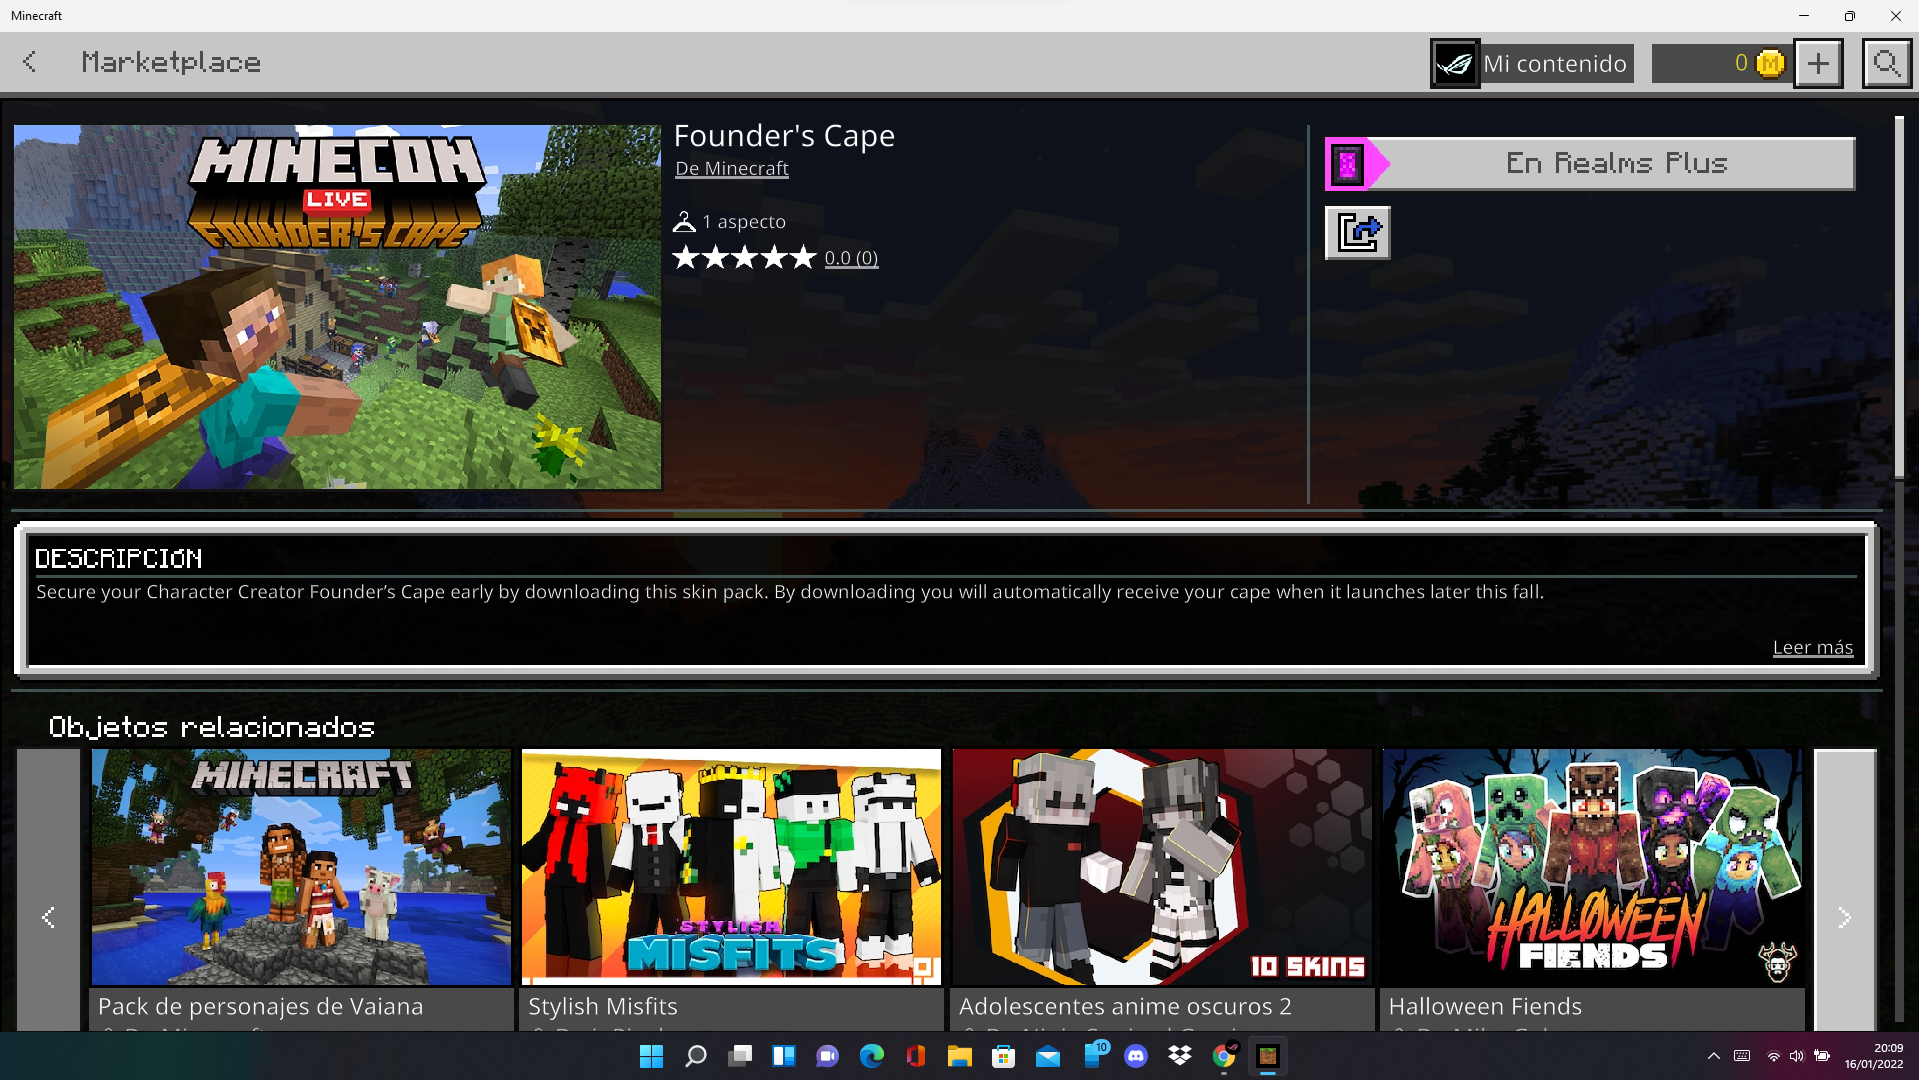Open the Halloween Fiends skin pack thumbnail
The width and height of the screenshot is (1919, 1080).
1592,867
